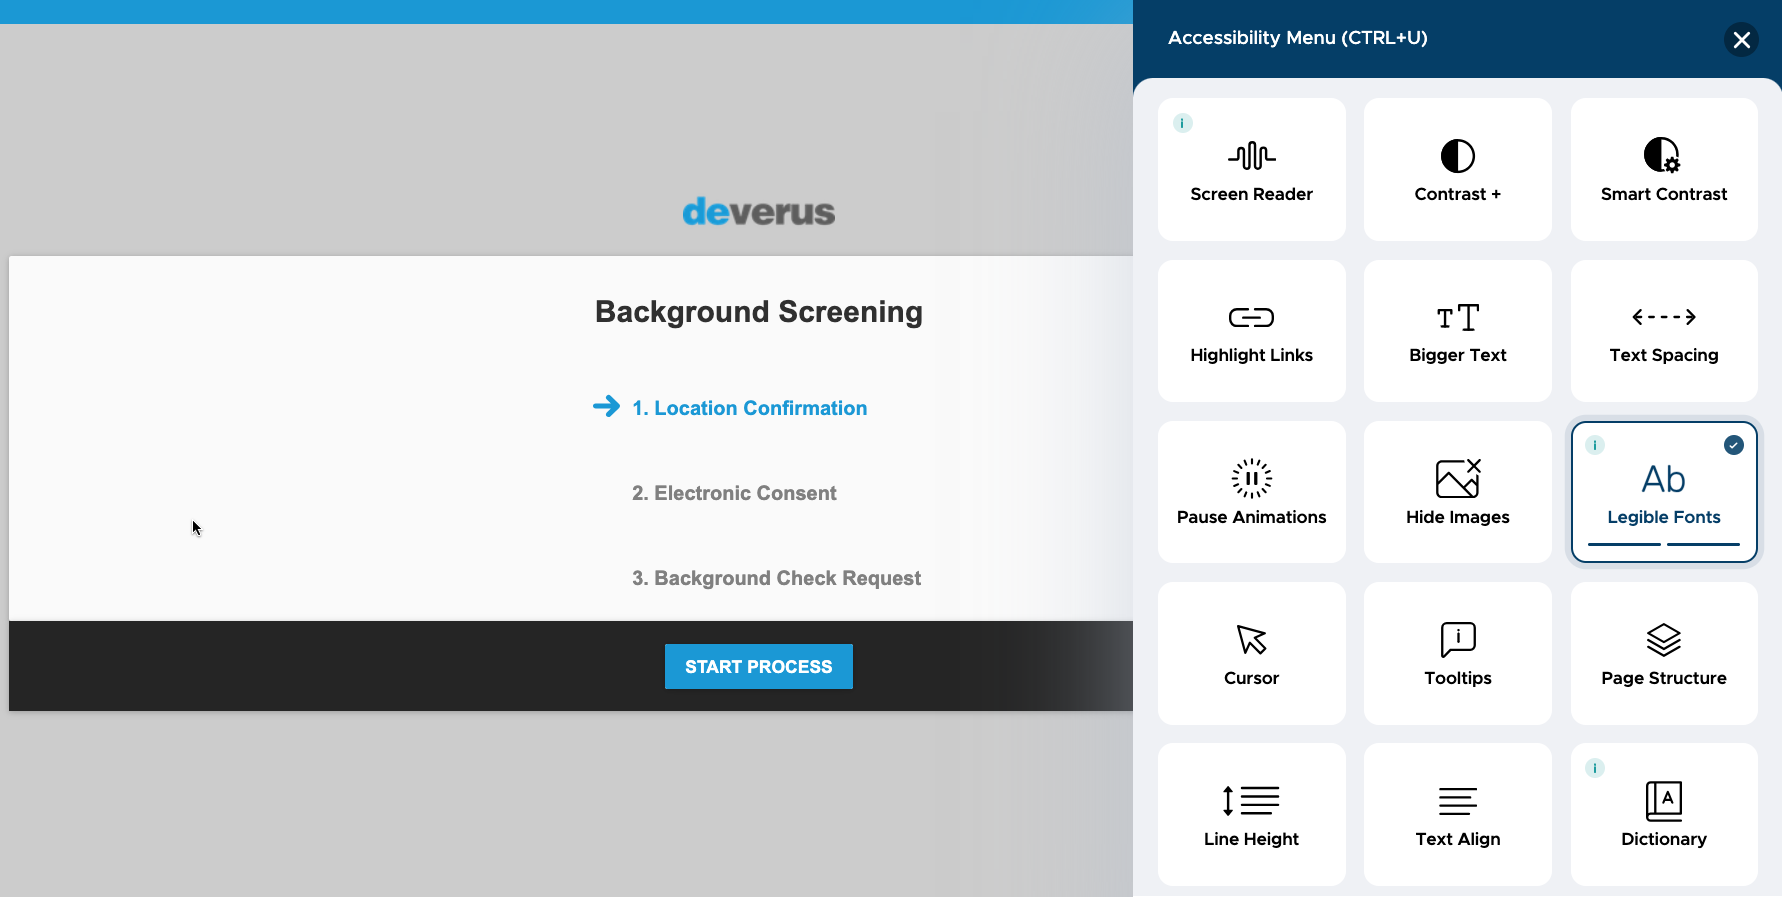Image resolution: width=1782 pixels, height=897 pixels.
Task: Toggle the Cursor accessibility option
Action: coord(1251,653)
